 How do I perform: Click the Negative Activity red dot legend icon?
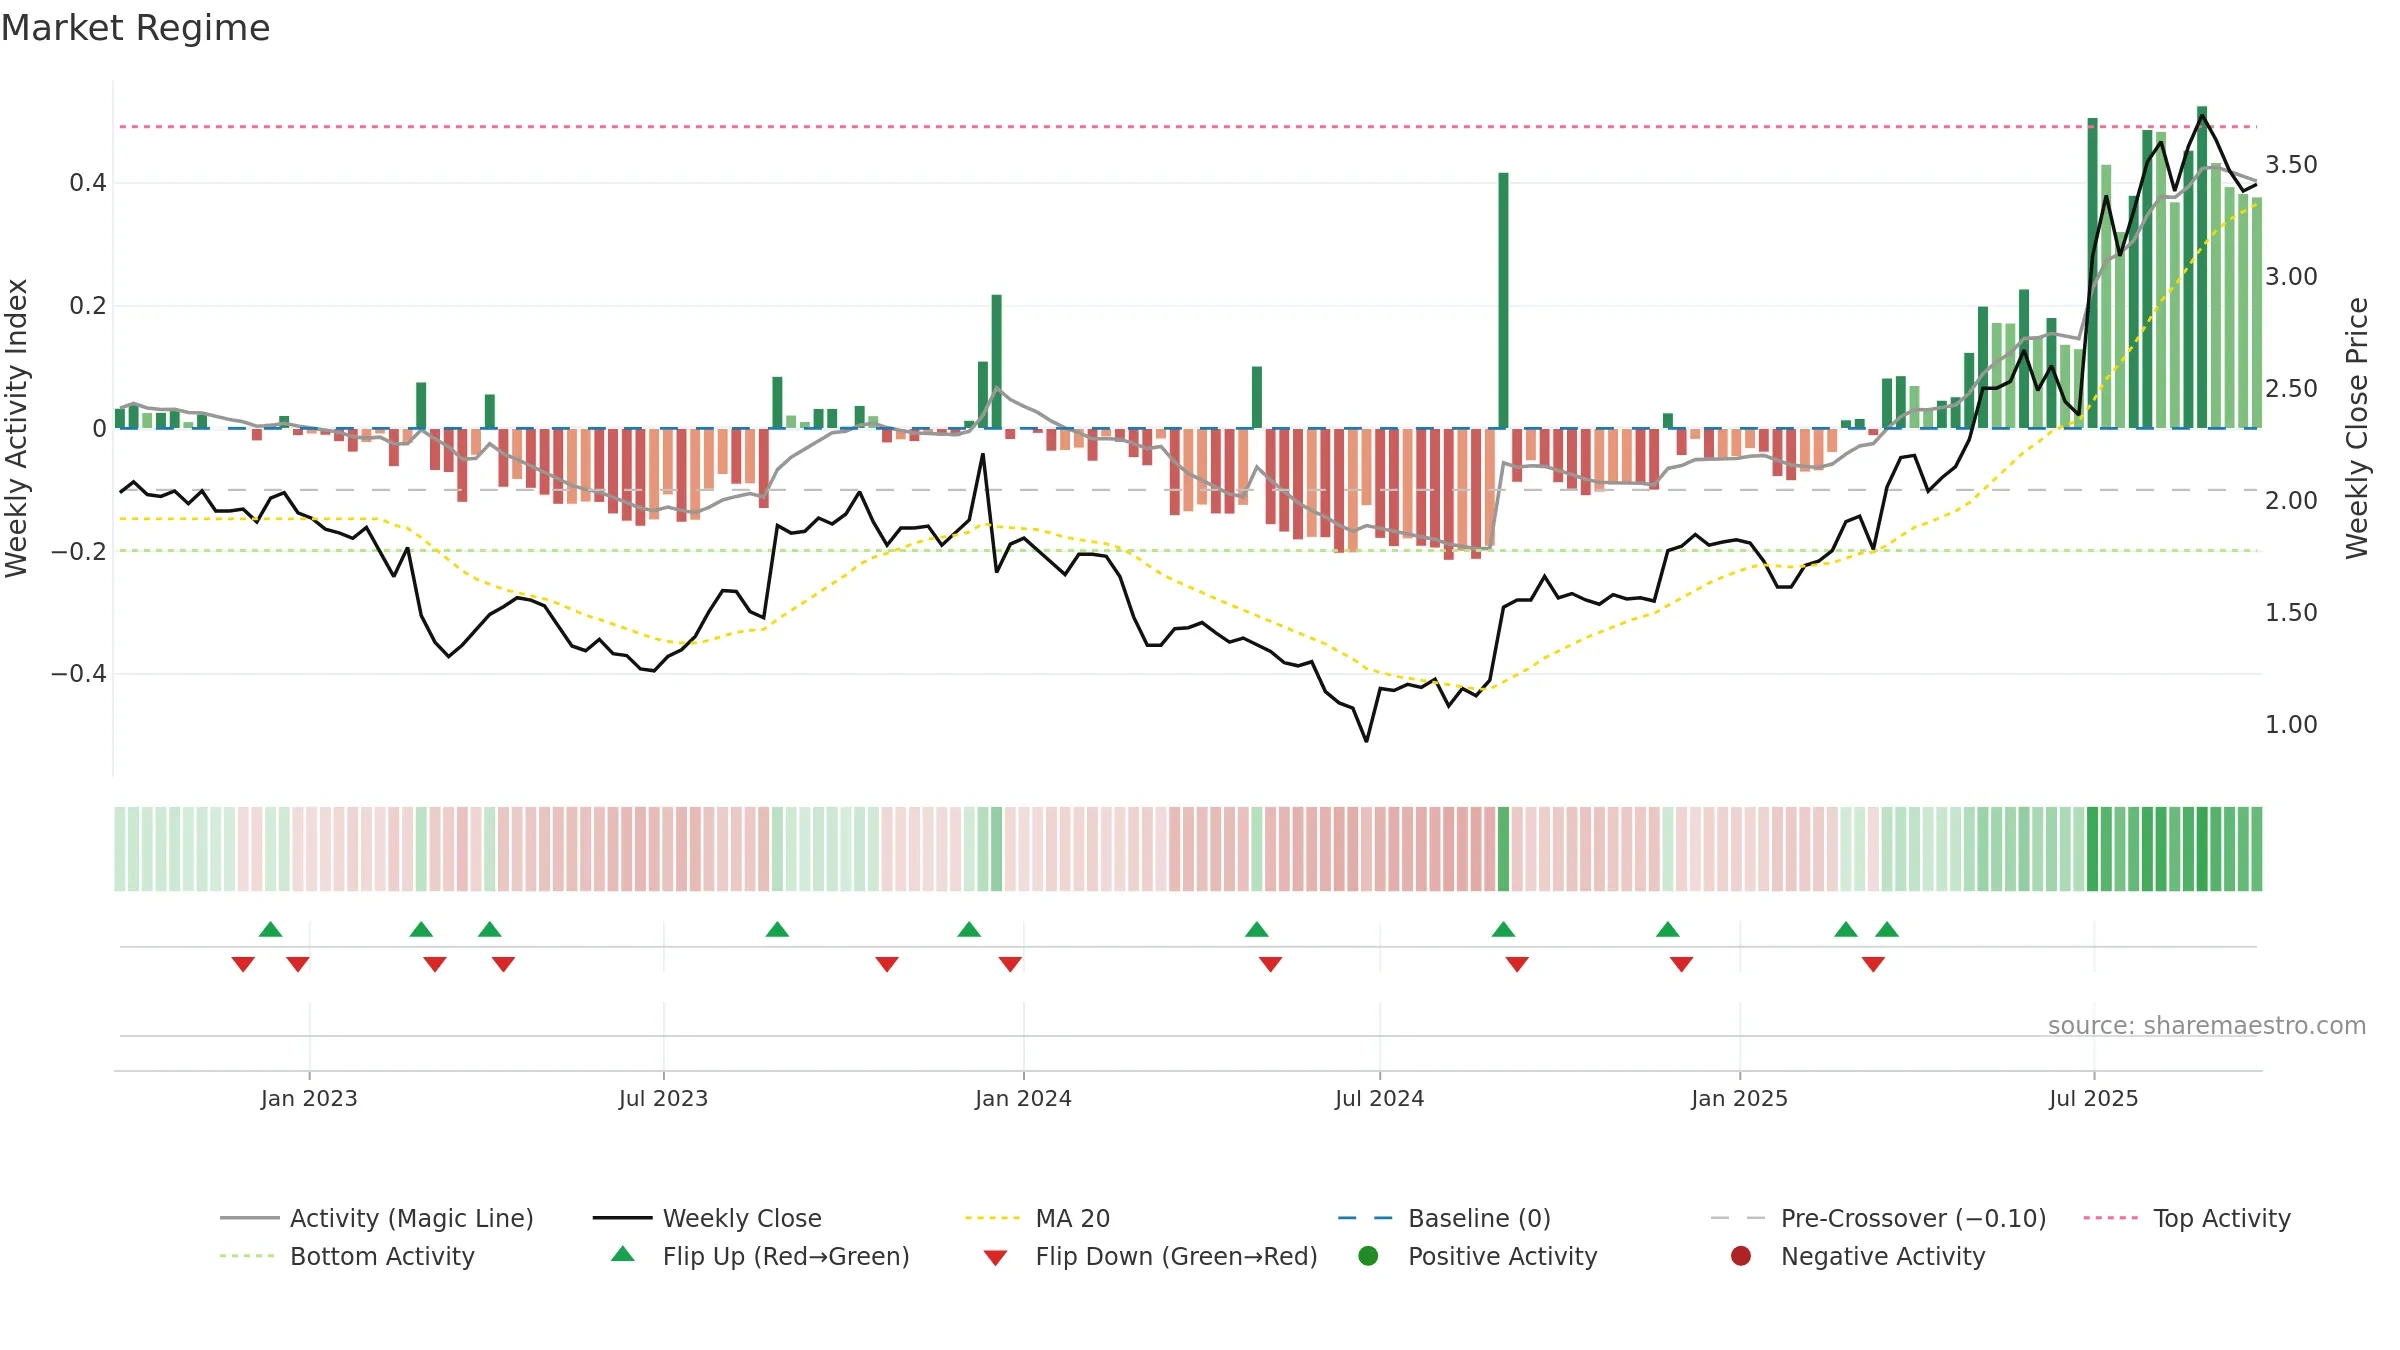(x=1741, y=1255)
